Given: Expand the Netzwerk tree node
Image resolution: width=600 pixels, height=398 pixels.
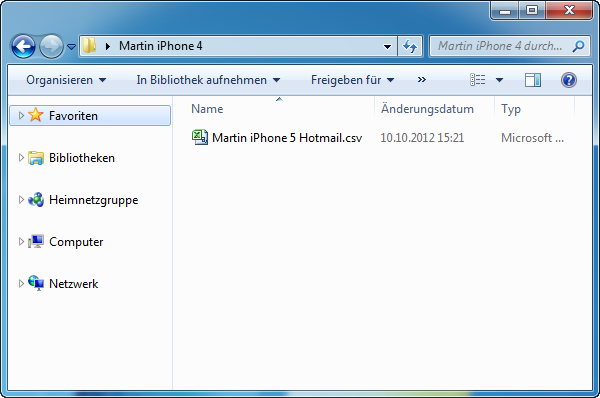Looking at the screenshot, I should coord(21,283).
